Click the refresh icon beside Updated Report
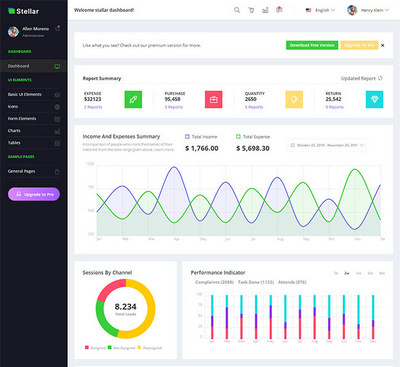Screen dimensions: 400x367 click(x=380, y=78)
